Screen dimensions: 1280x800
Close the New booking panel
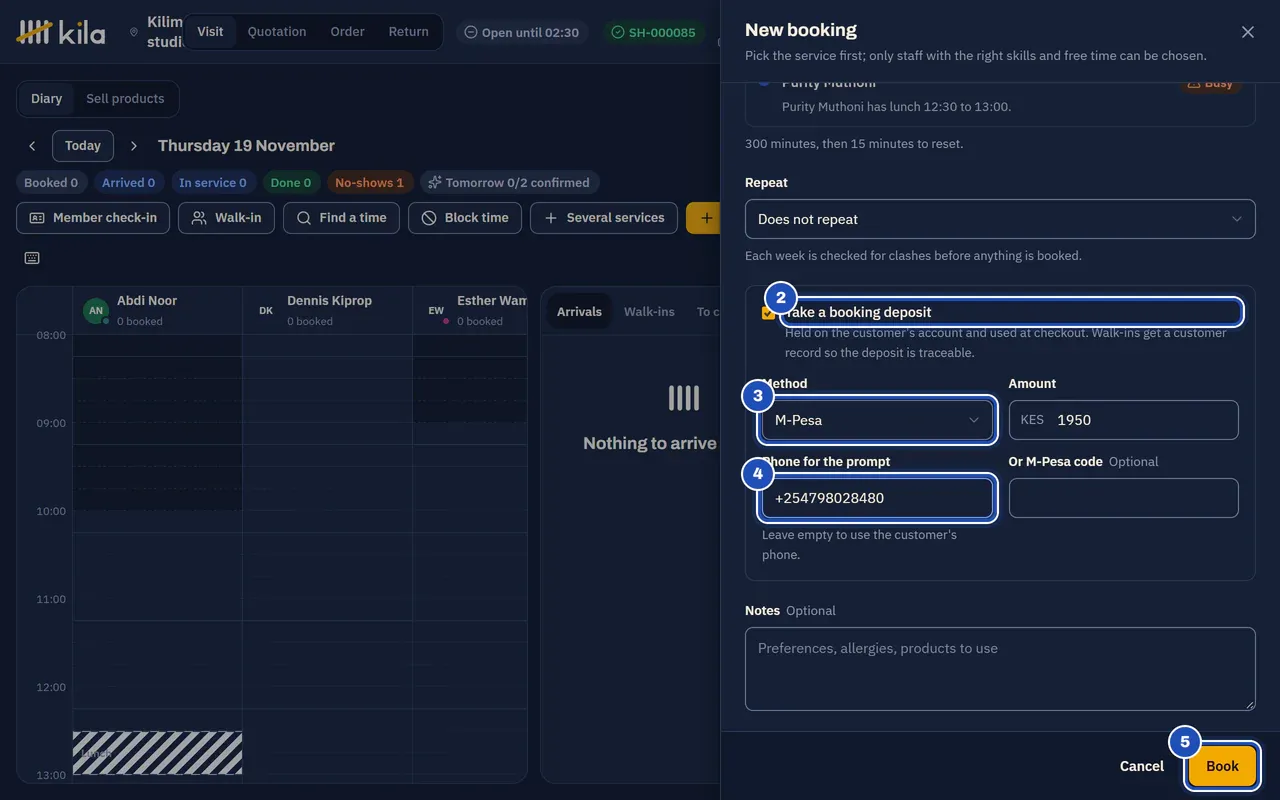point(1247,32)
